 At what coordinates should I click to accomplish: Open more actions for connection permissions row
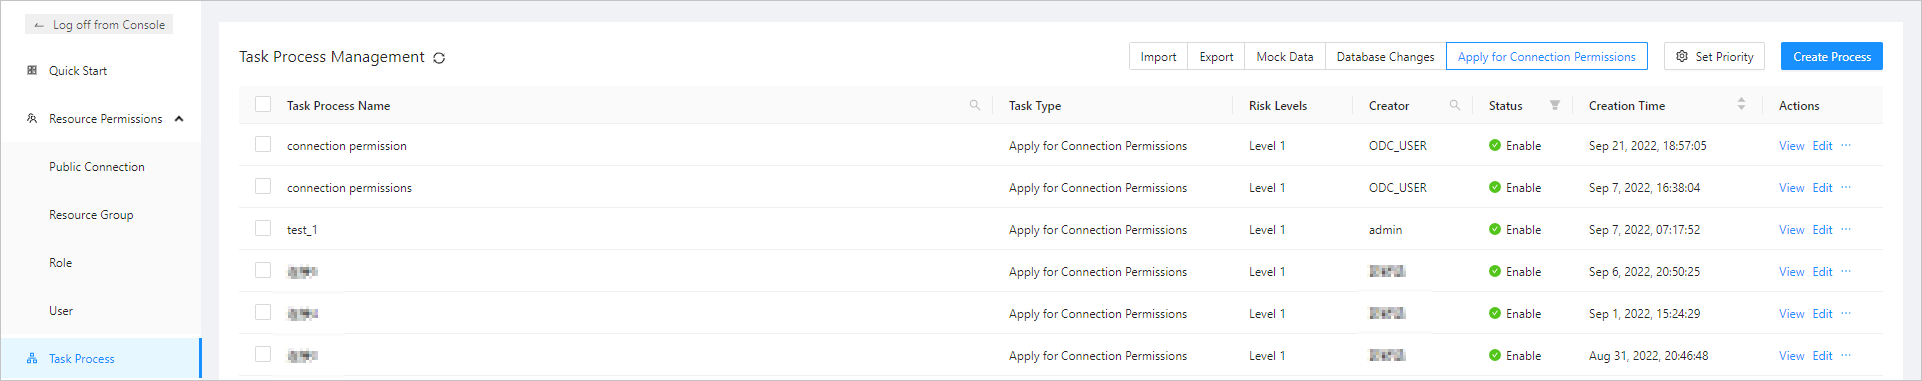click(x=1846, y=187)
